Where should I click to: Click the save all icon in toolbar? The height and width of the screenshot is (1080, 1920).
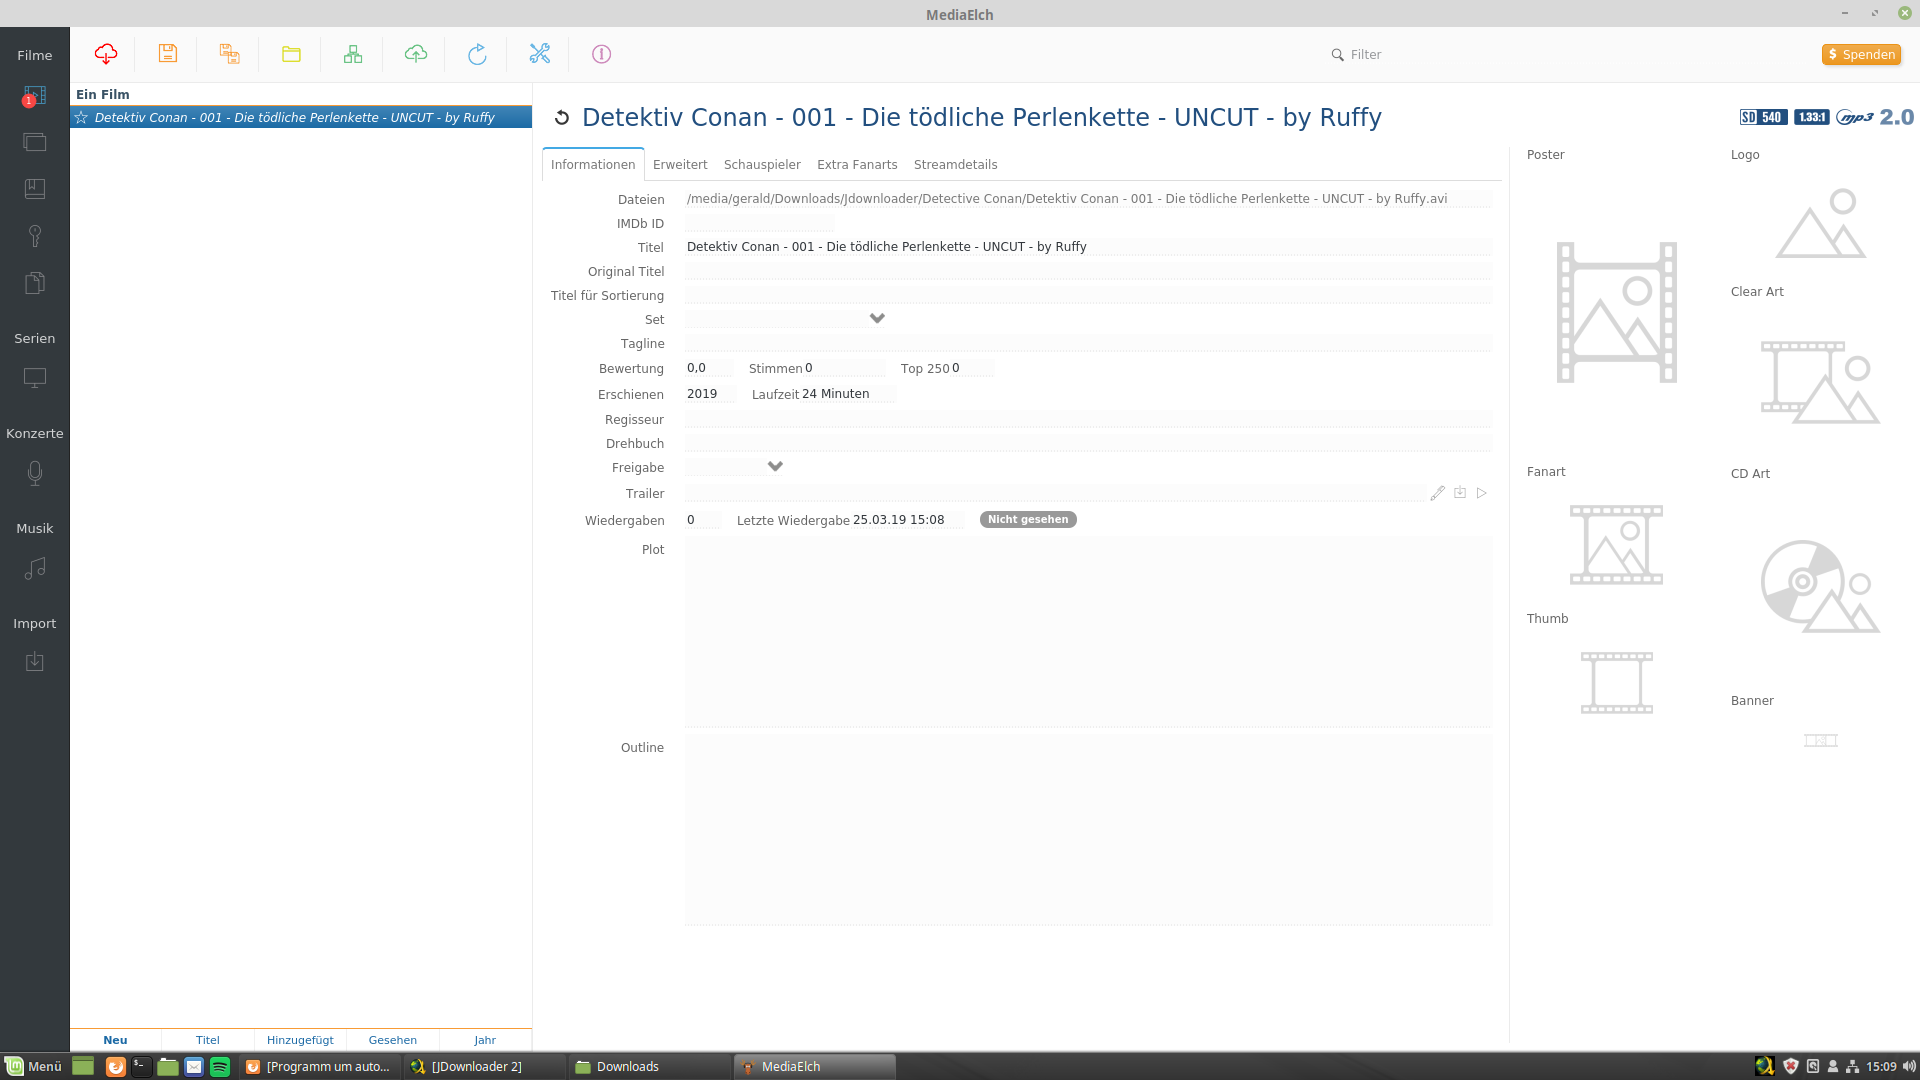pyautogui.click(x=230, y=54)
